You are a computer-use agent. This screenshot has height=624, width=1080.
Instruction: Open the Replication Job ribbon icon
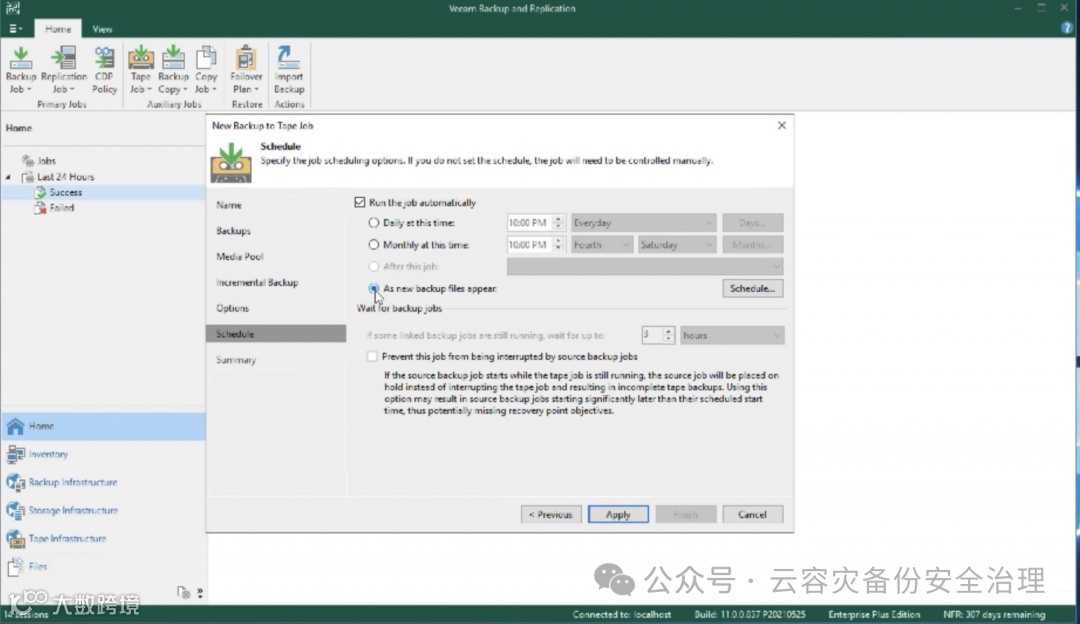coord(63,70)
